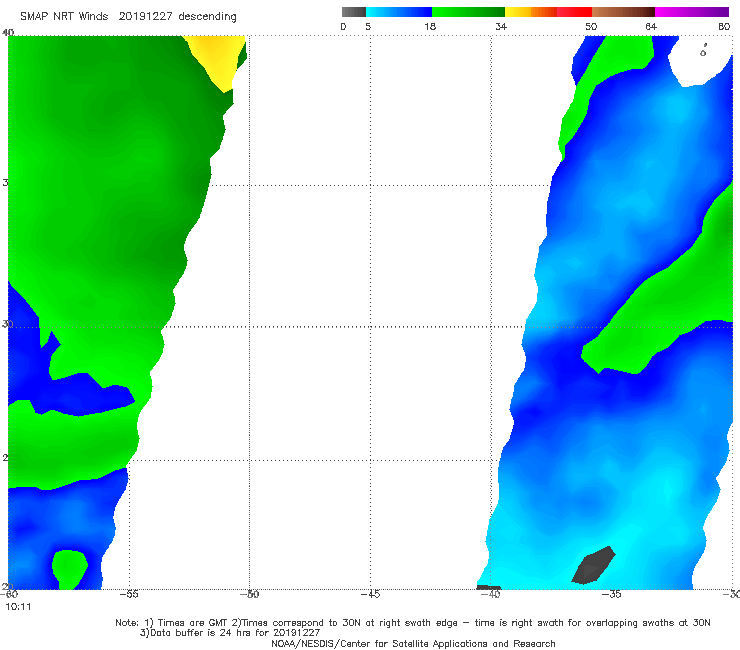This screenshot has width=740, height=650.
Task: Click the cyan-to-blue colorbar segment
Action: pos(399,12)
